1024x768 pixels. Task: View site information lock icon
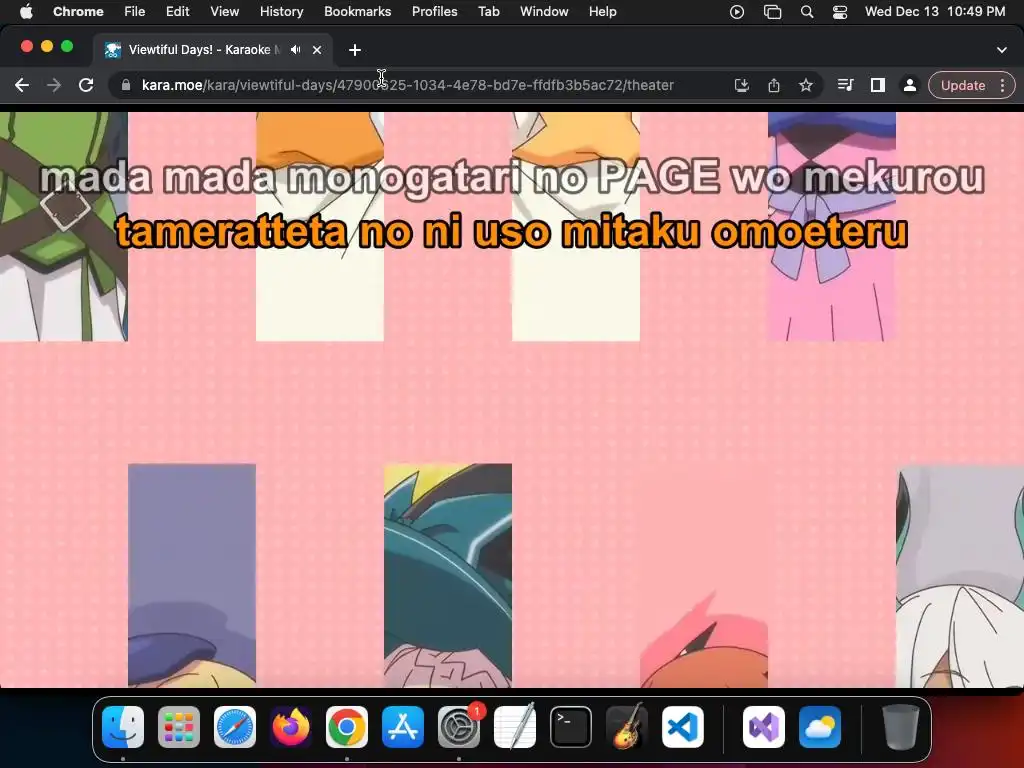click(x=125, y=85)
